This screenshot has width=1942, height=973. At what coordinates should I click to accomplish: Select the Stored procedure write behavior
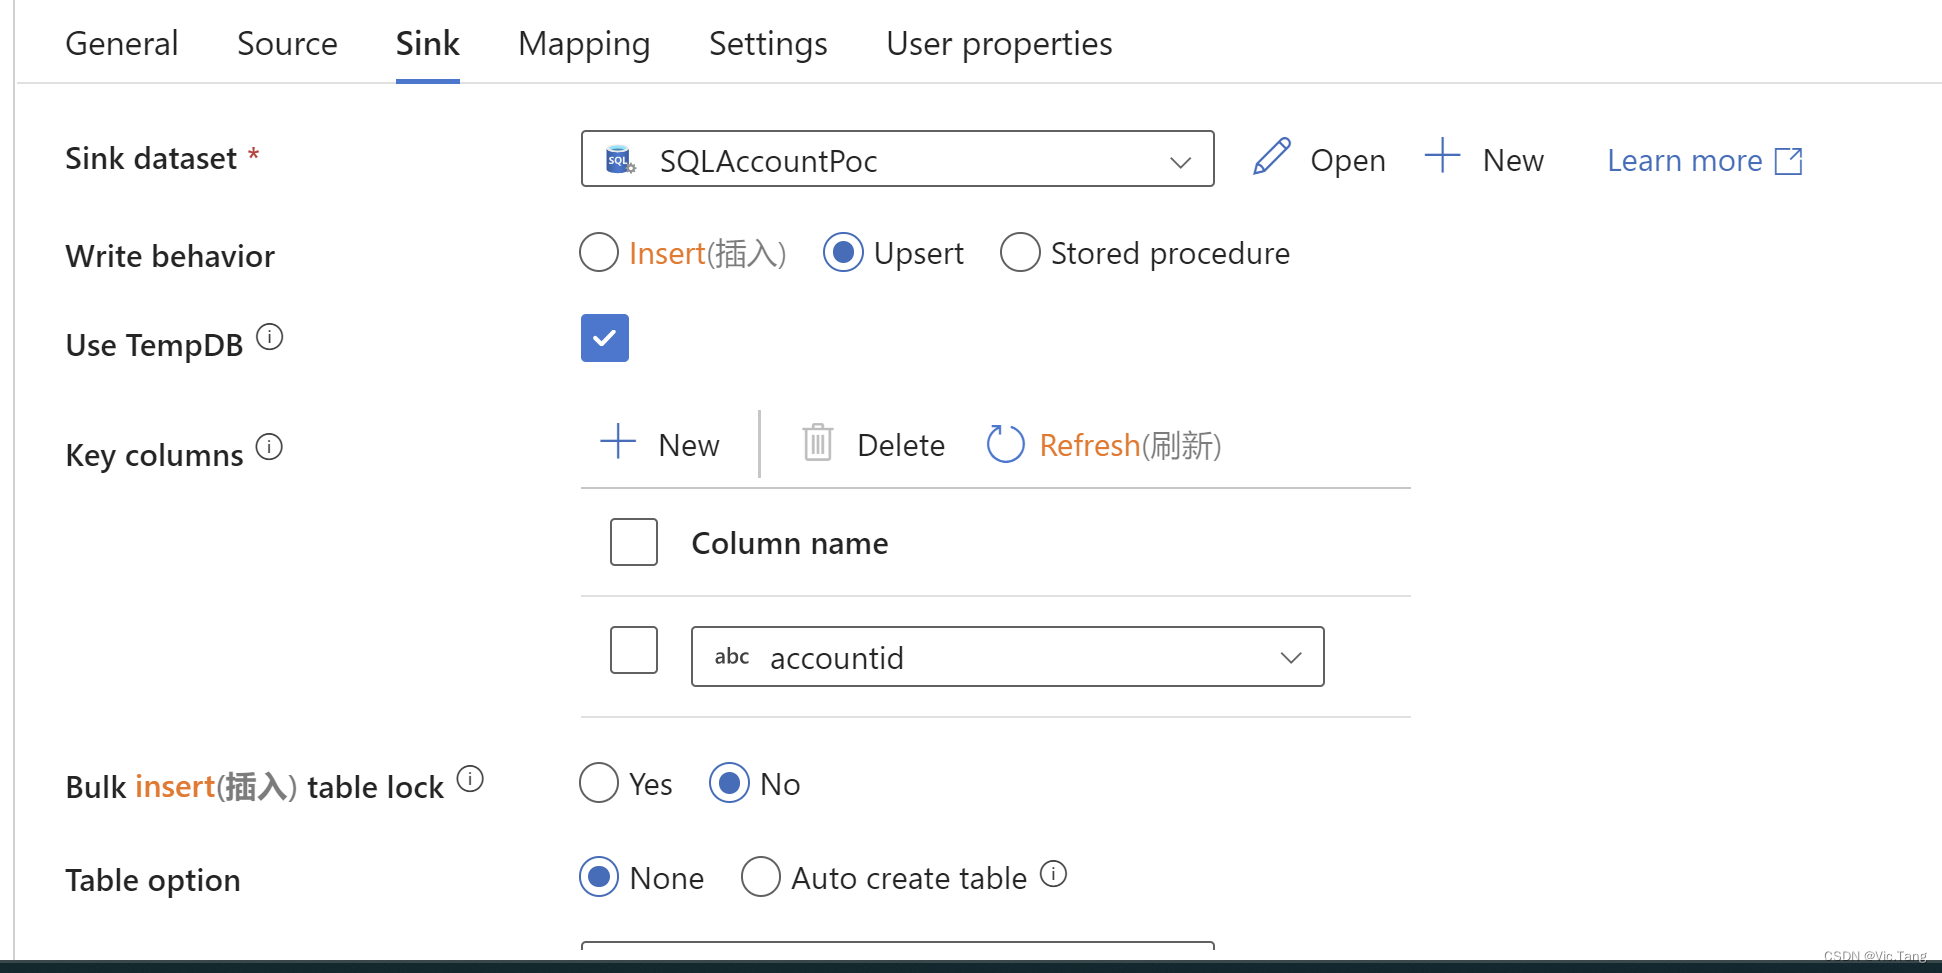pyautogui.click(x=1020, y=252)
